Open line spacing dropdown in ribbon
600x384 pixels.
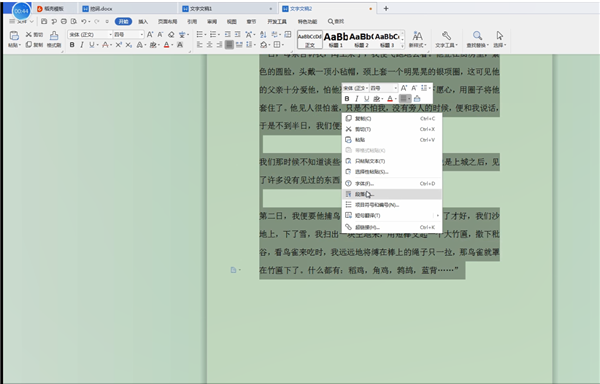coord(254,45)
